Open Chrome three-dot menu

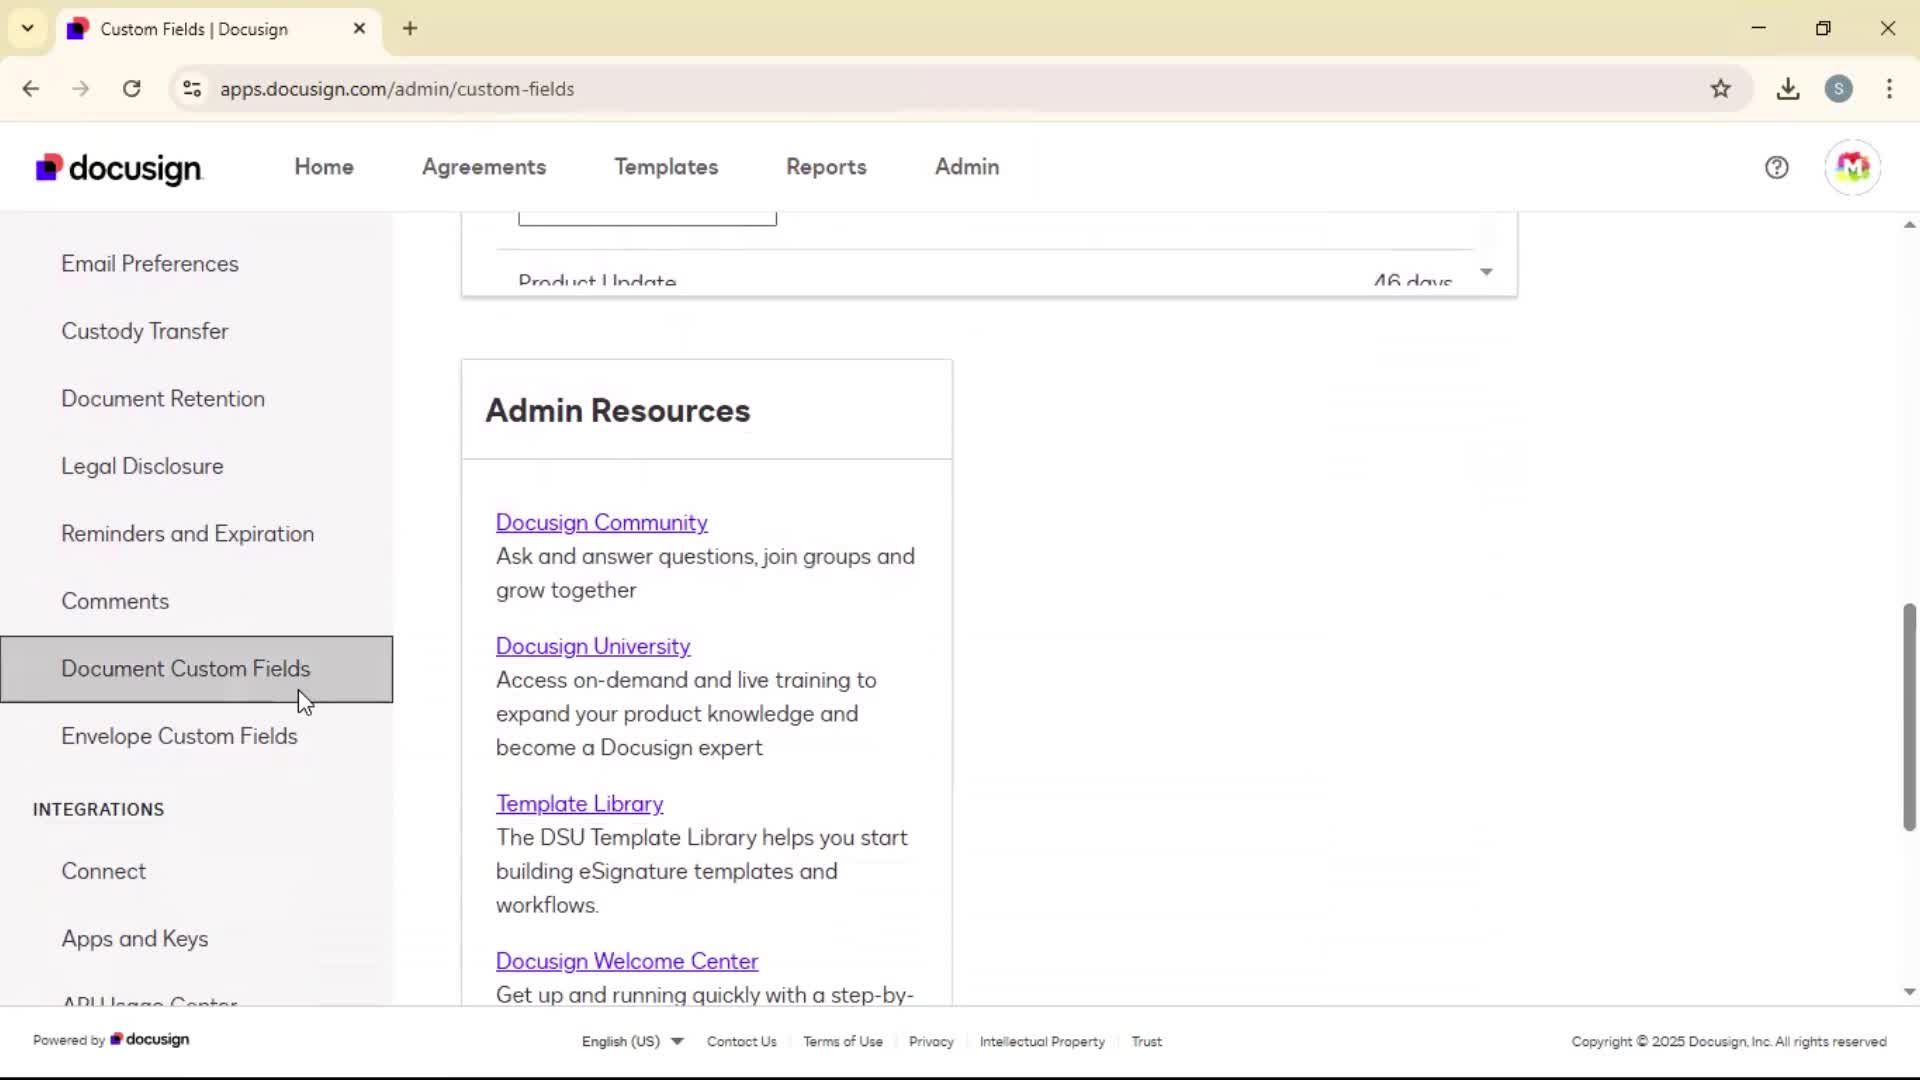coord(1889,89)
